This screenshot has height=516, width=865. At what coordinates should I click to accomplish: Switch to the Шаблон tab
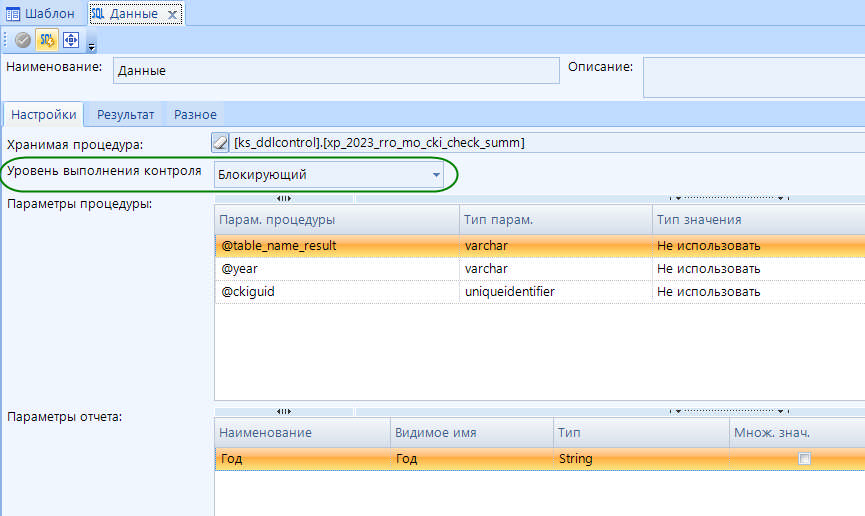click(41, 14)
